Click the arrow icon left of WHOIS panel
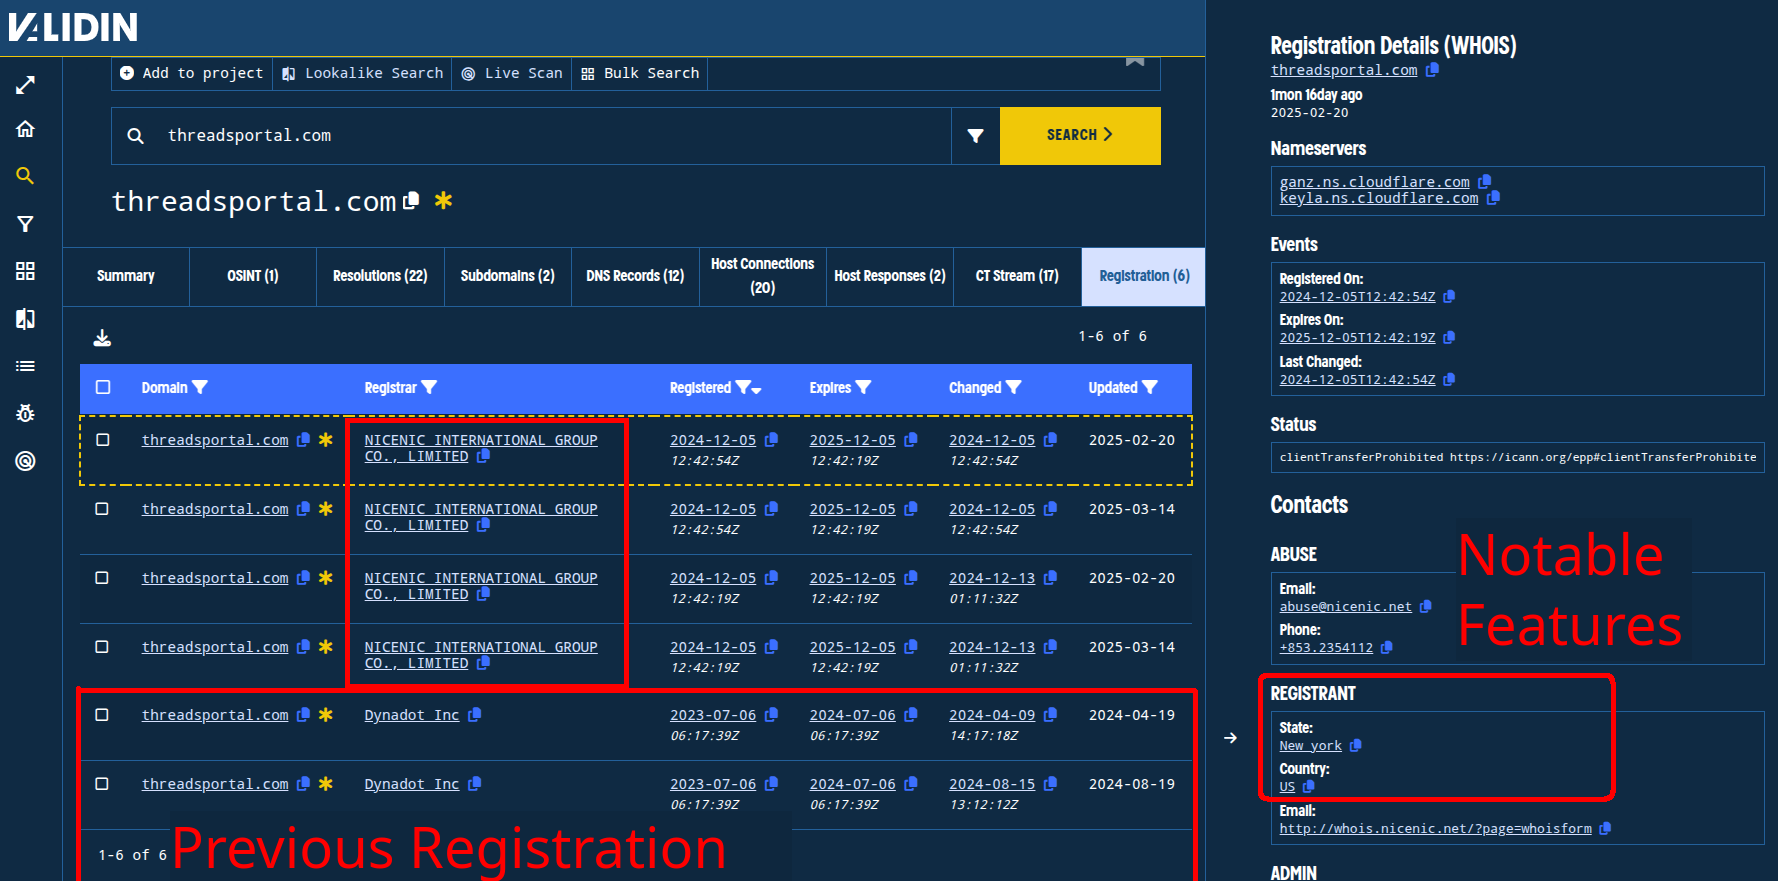The height and width of the screenshot is (881, 1778). point(1230,738)
